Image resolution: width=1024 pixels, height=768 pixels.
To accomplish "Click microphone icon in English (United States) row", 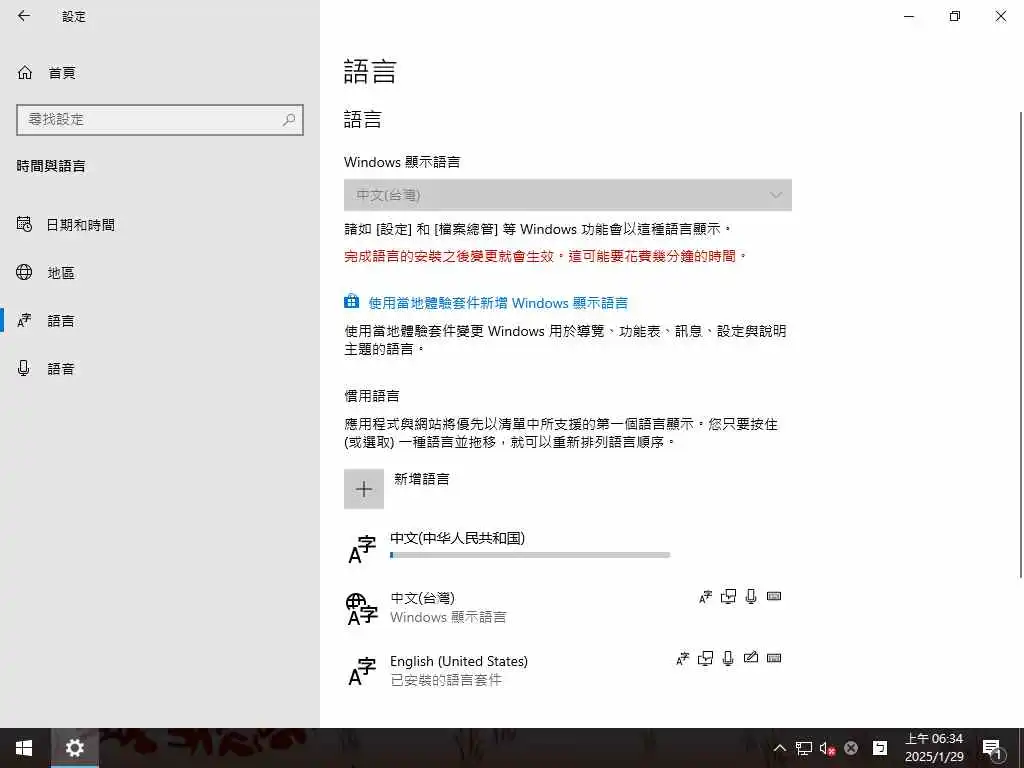I will (x=728, y=658).
